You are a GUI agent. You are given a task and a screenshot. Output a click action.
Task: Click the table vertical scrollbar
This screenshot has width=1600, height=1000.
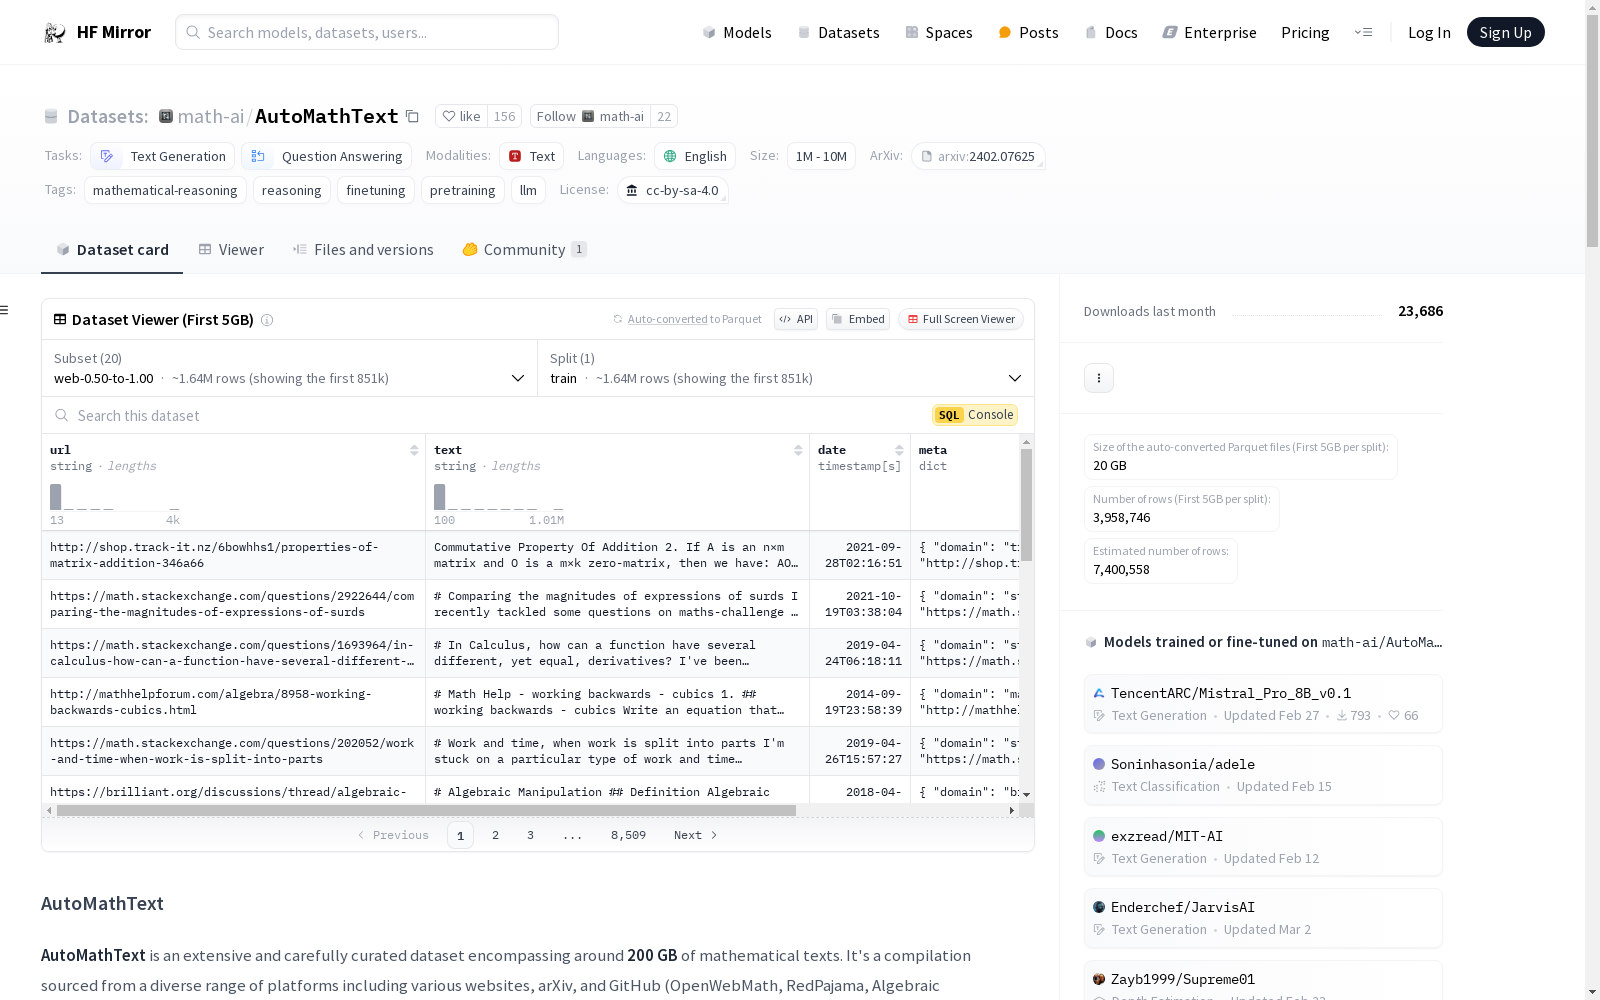[x=1026, y=505]
